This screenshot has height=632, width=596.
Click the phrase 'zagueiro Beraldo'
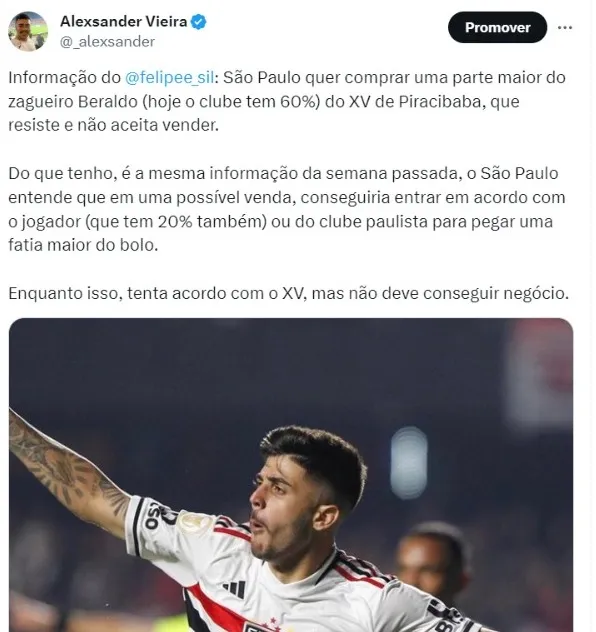[x=73, y=102]
